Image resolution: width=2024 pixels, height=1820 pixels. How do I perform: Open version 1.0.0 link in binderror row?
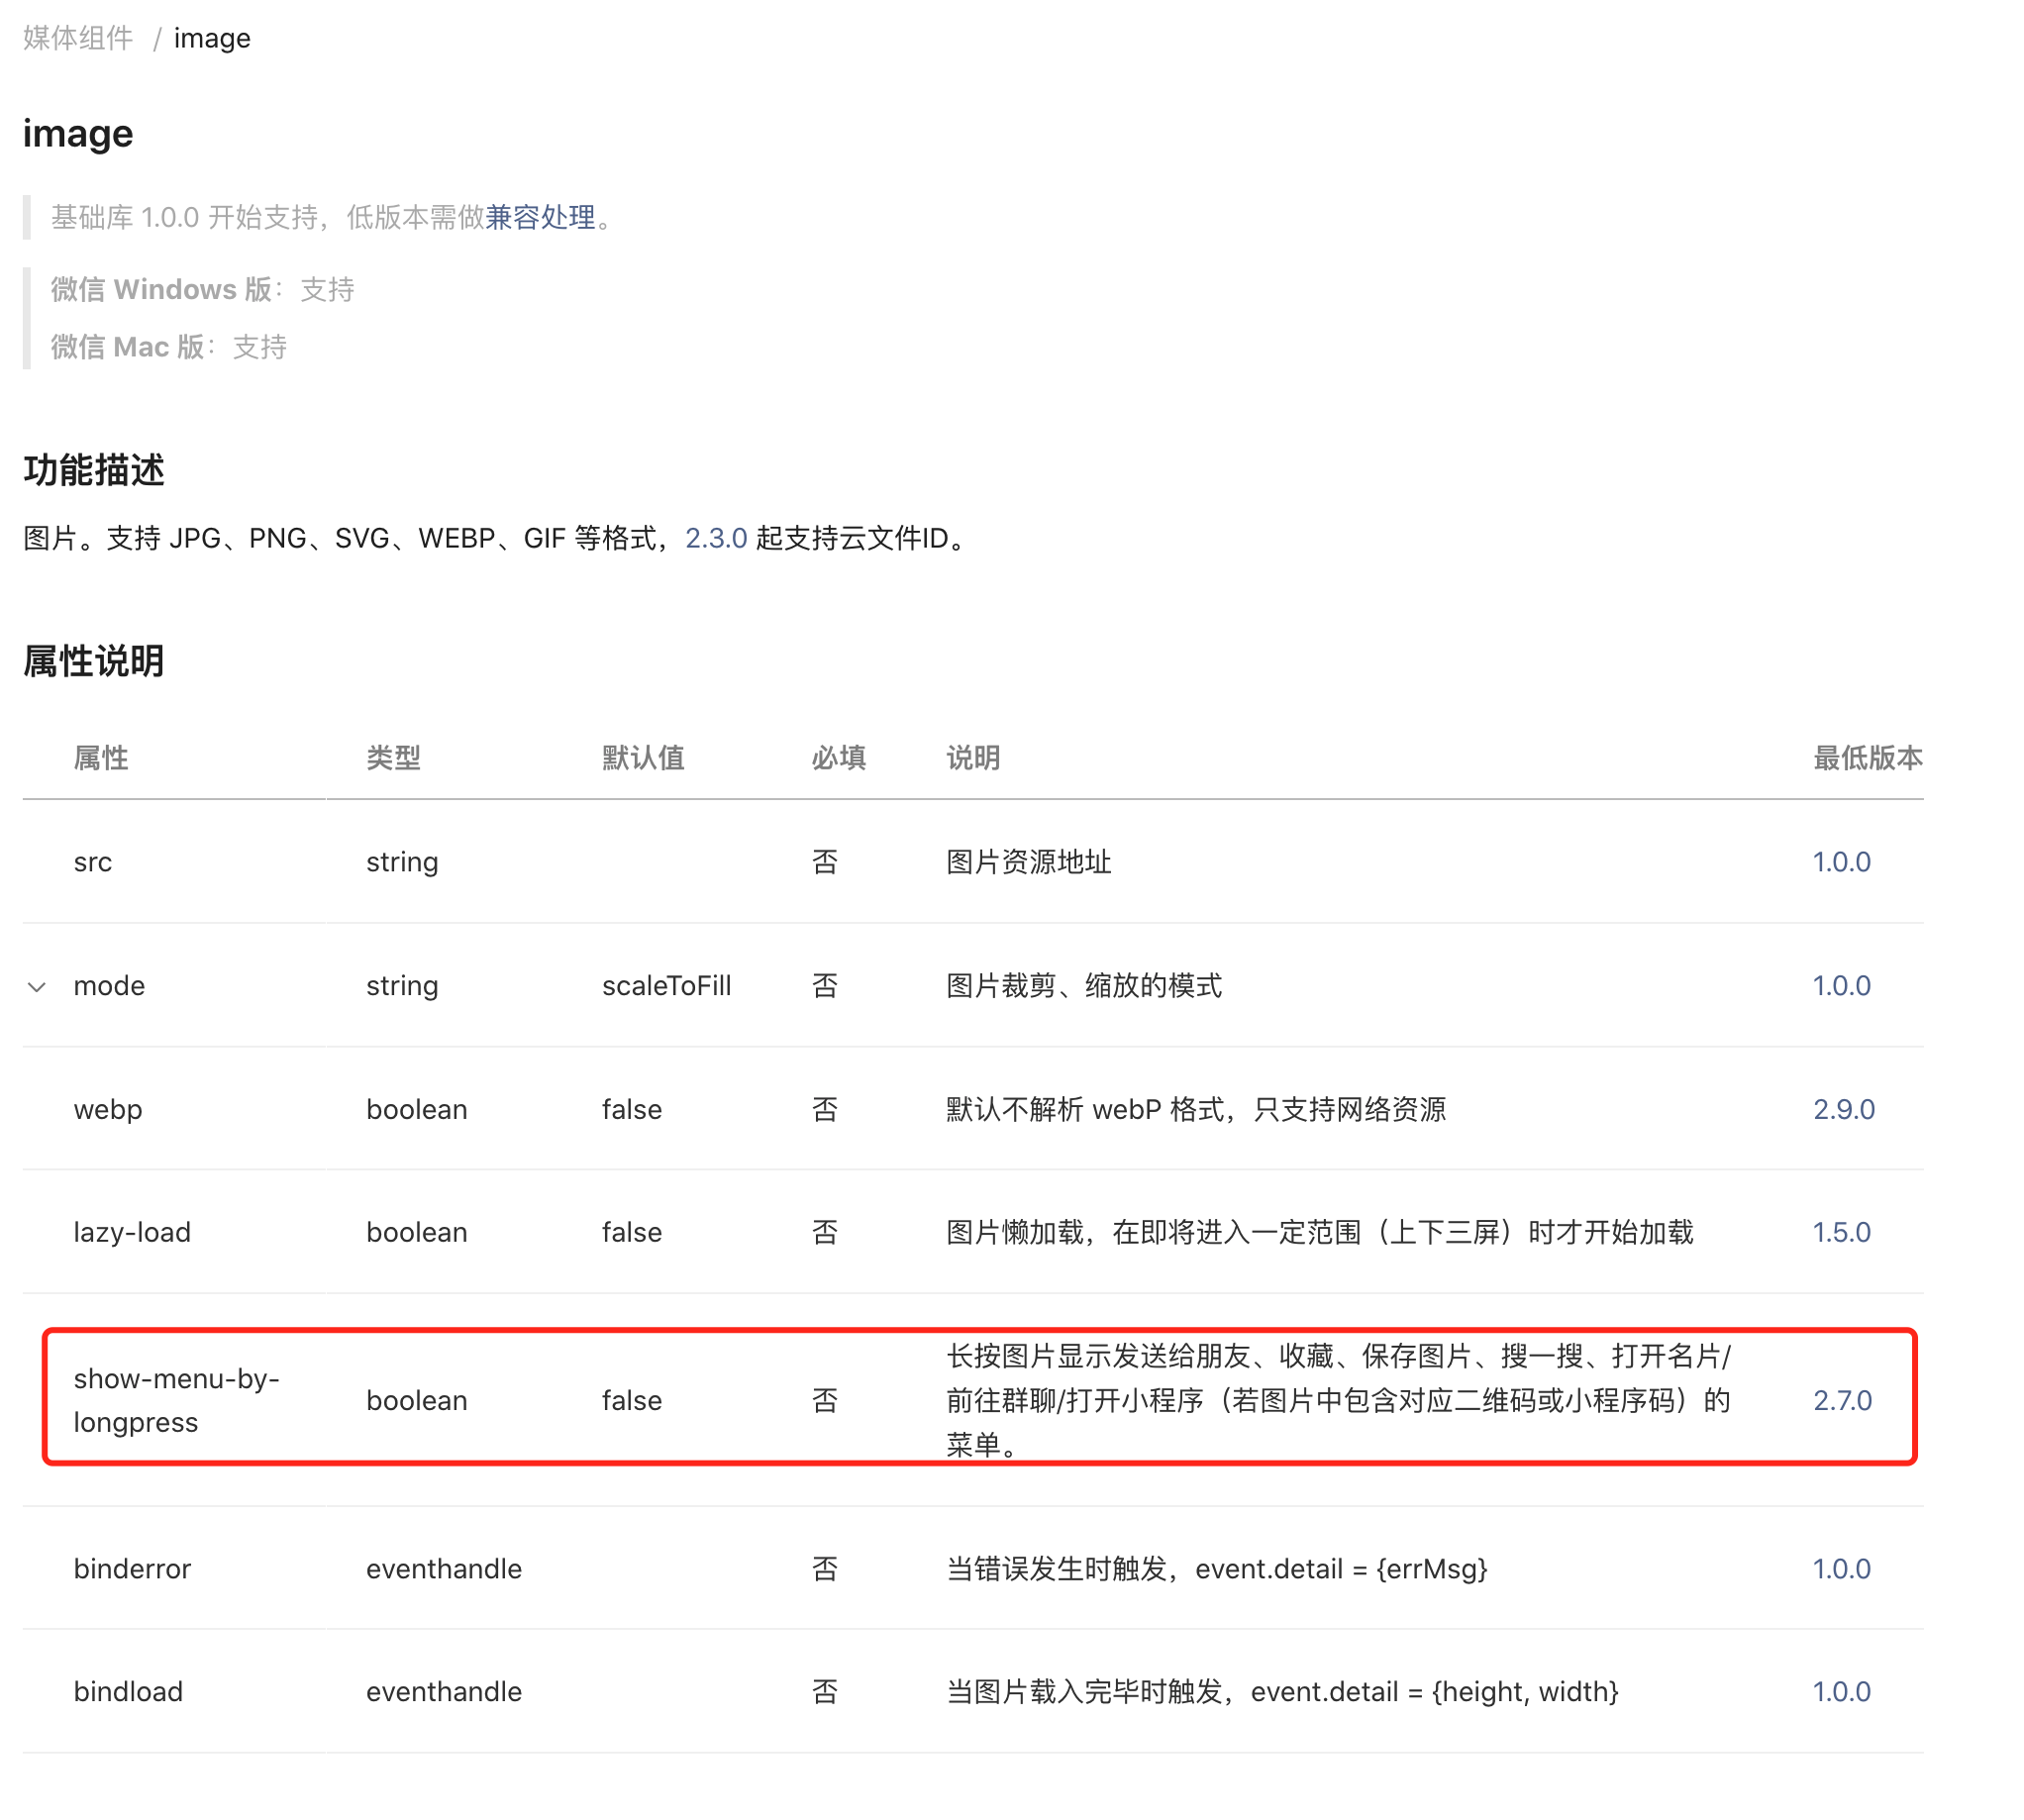coord(1841,1568)
